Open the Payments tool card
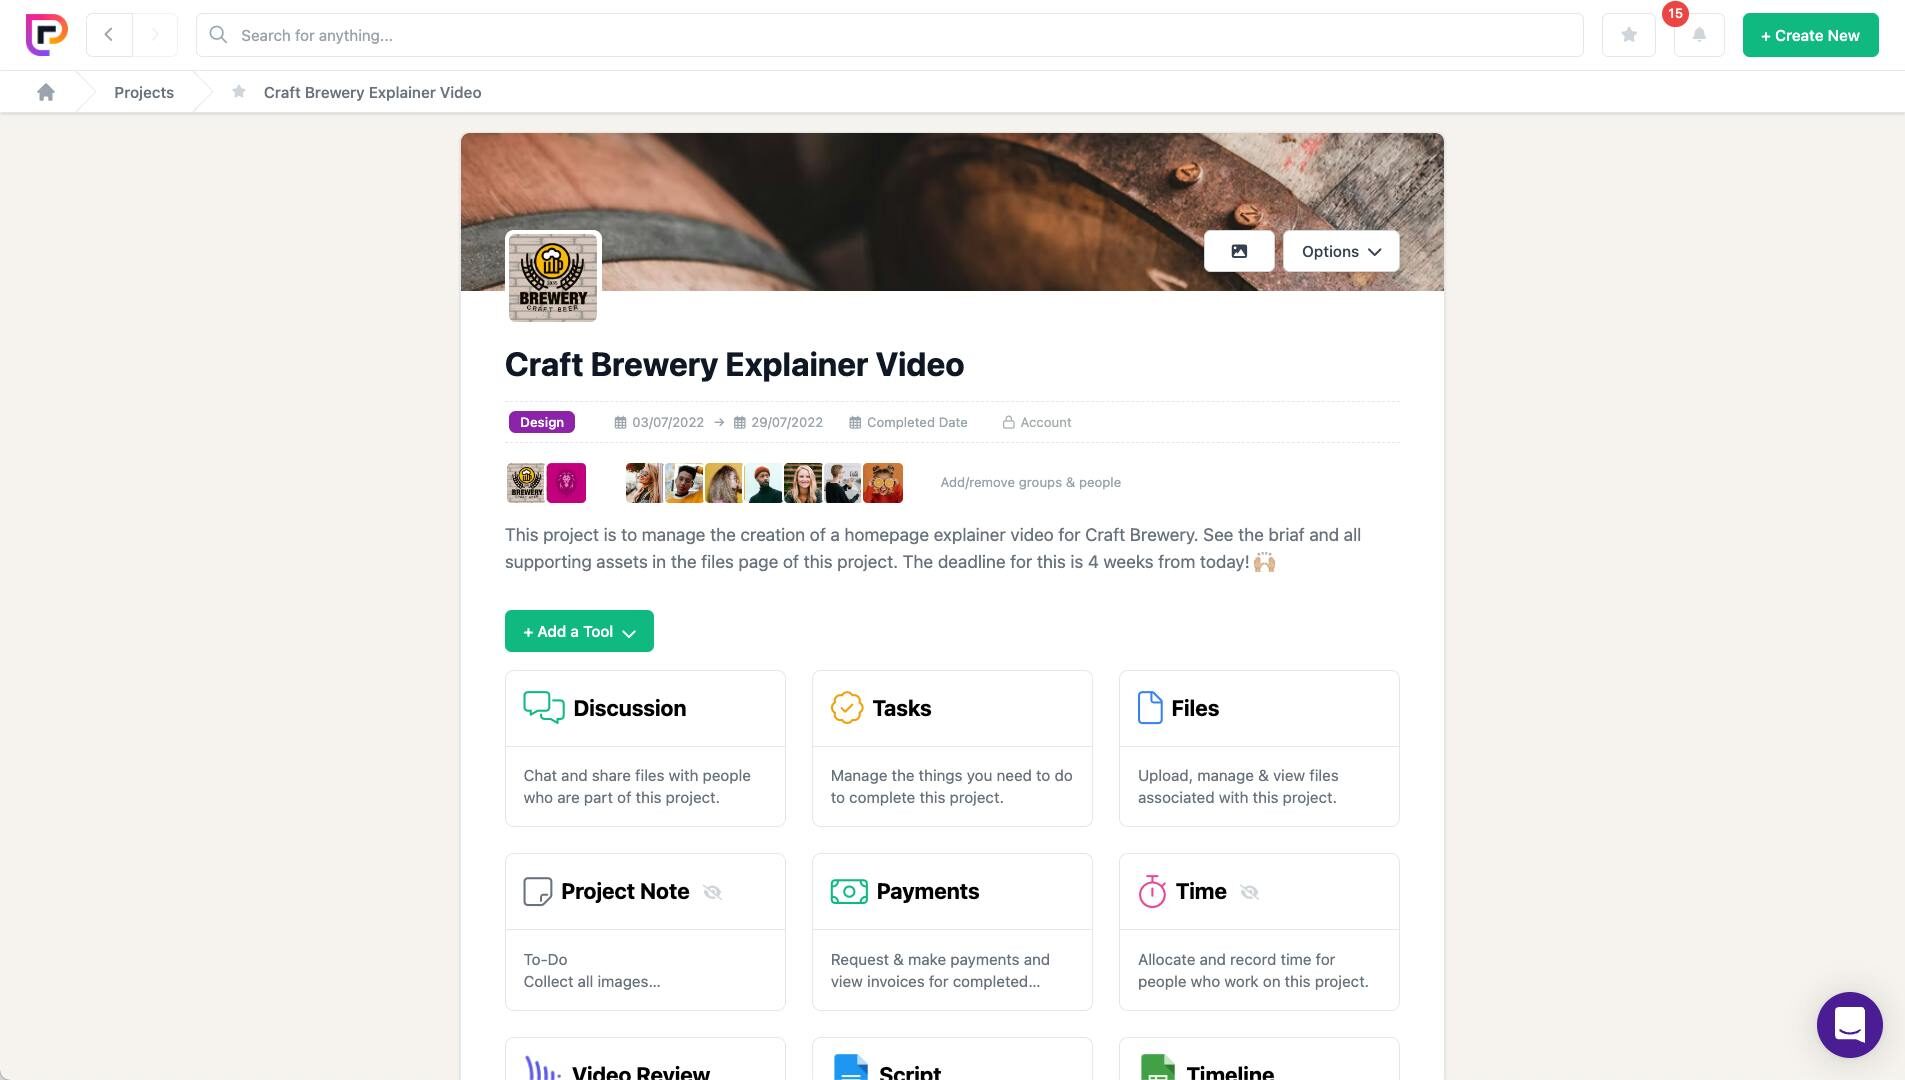 coord(952,932)
